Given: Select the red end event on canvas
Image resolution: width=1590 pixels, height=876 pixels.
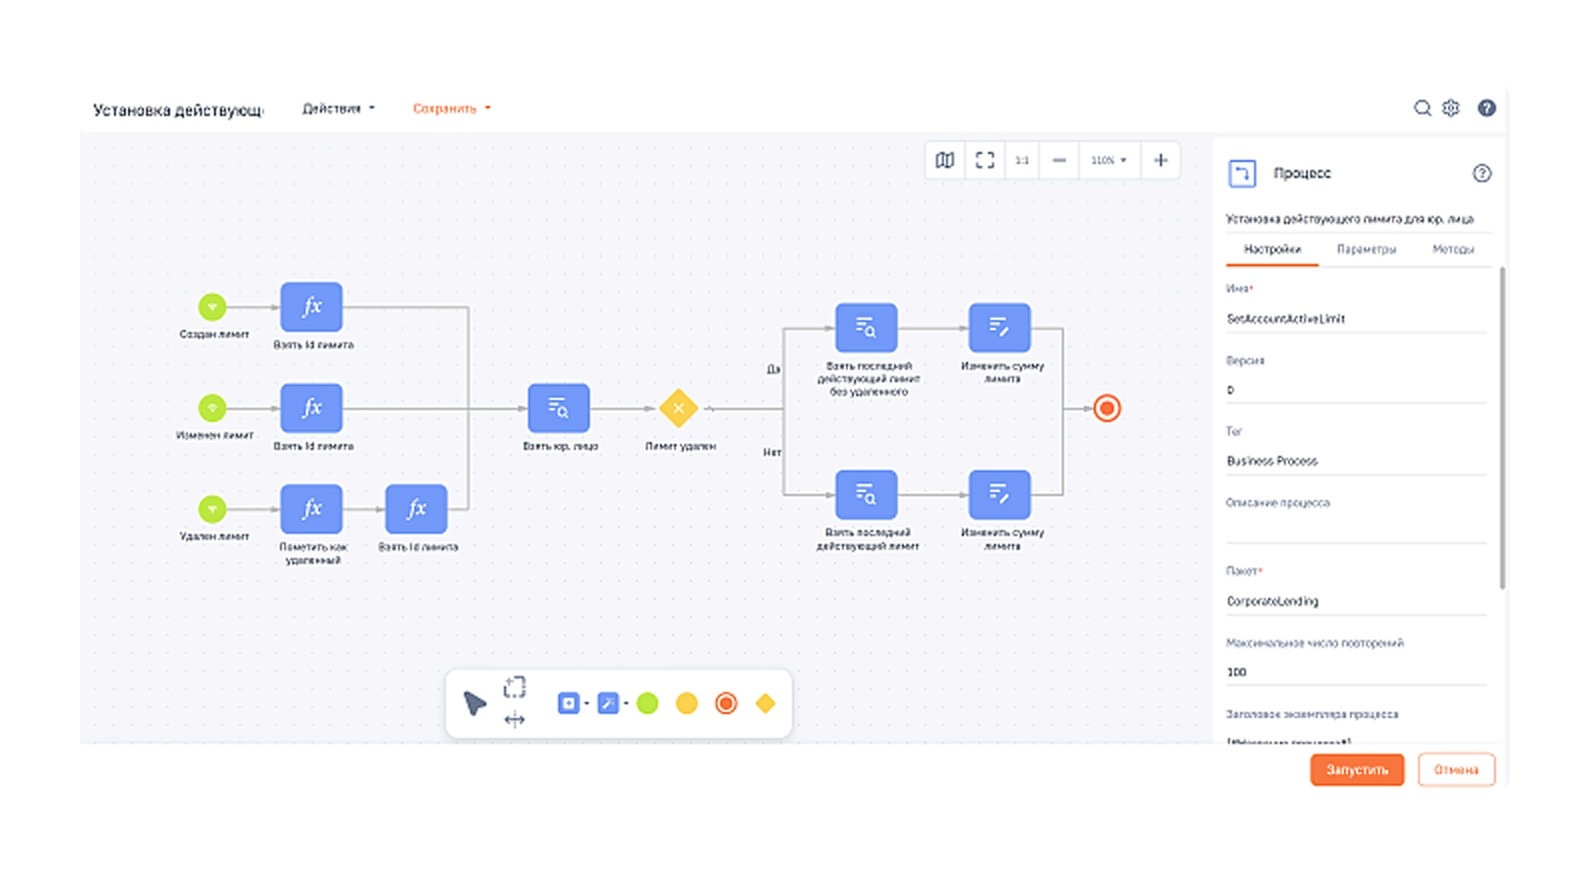Looking at the screenshot, I should [1107, 408].
